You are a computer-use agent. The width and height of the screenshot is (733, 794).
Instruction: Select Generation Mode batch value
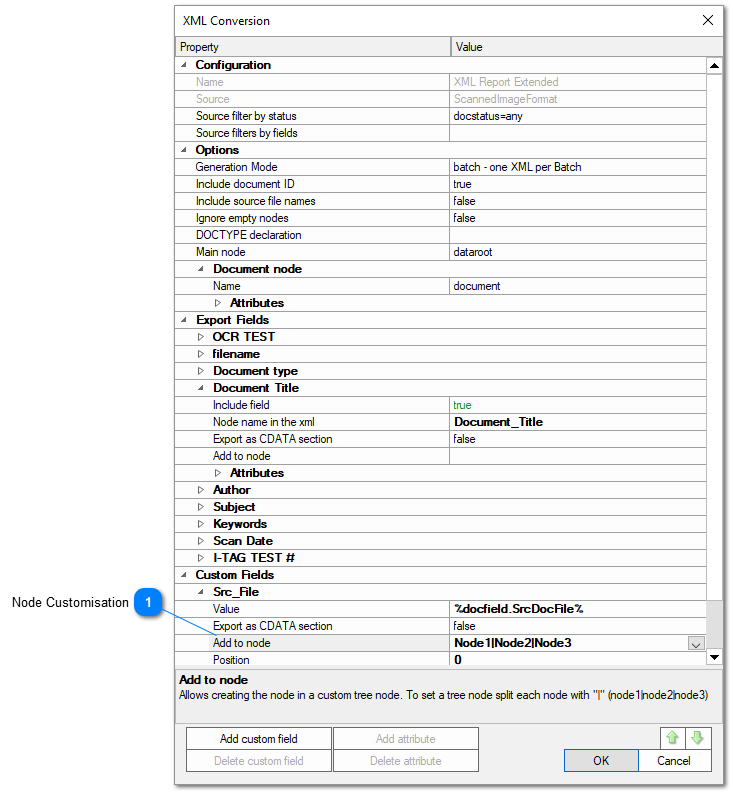pos(578,167)
